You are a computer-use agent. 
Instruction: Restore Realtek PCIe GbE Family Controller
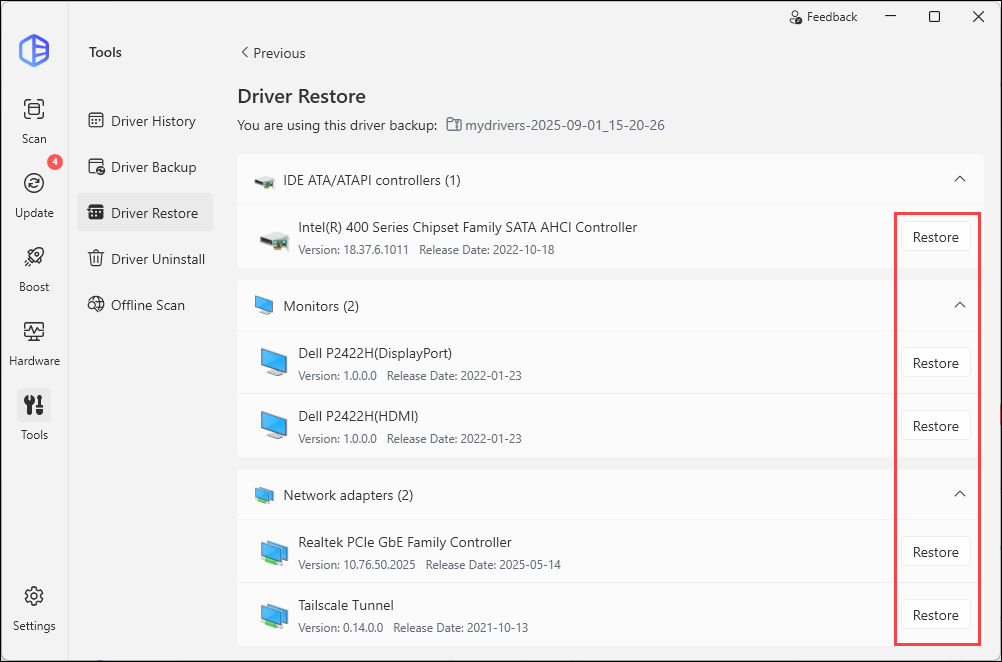[x=935, y=552]
